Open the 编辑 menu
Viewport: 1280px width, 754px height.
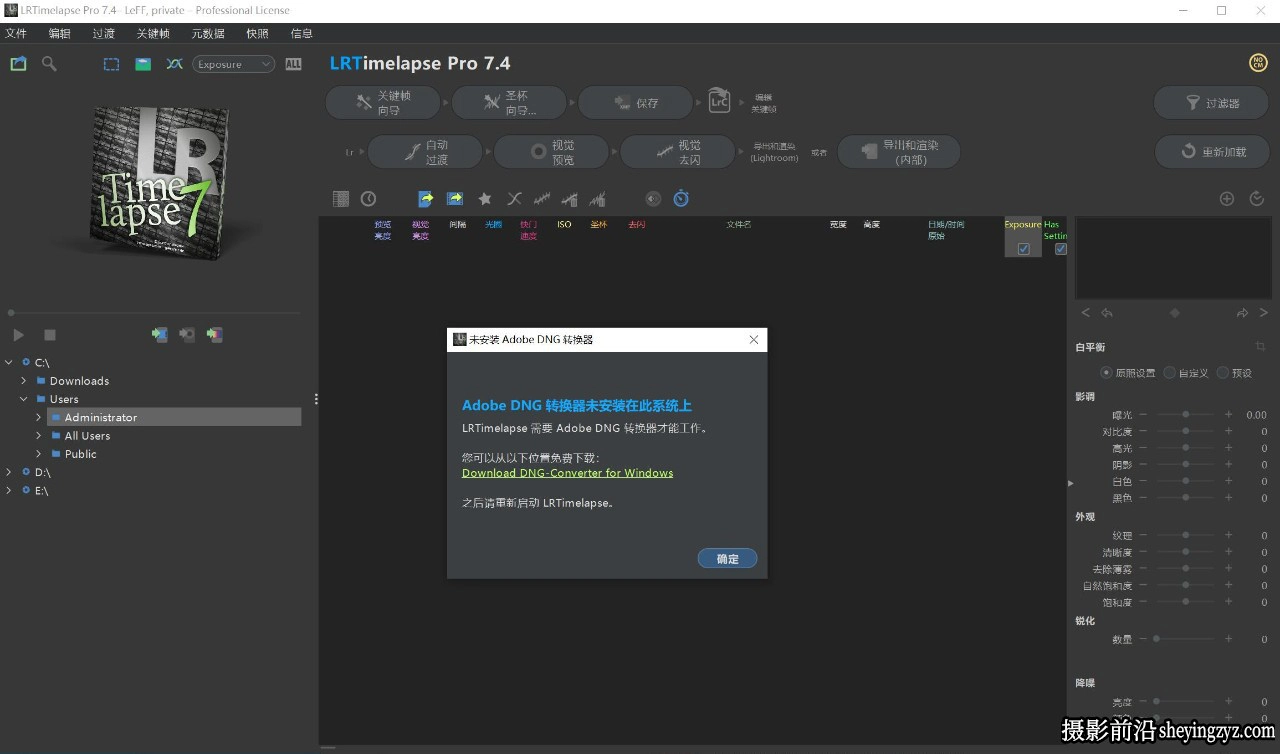[60, 33]
